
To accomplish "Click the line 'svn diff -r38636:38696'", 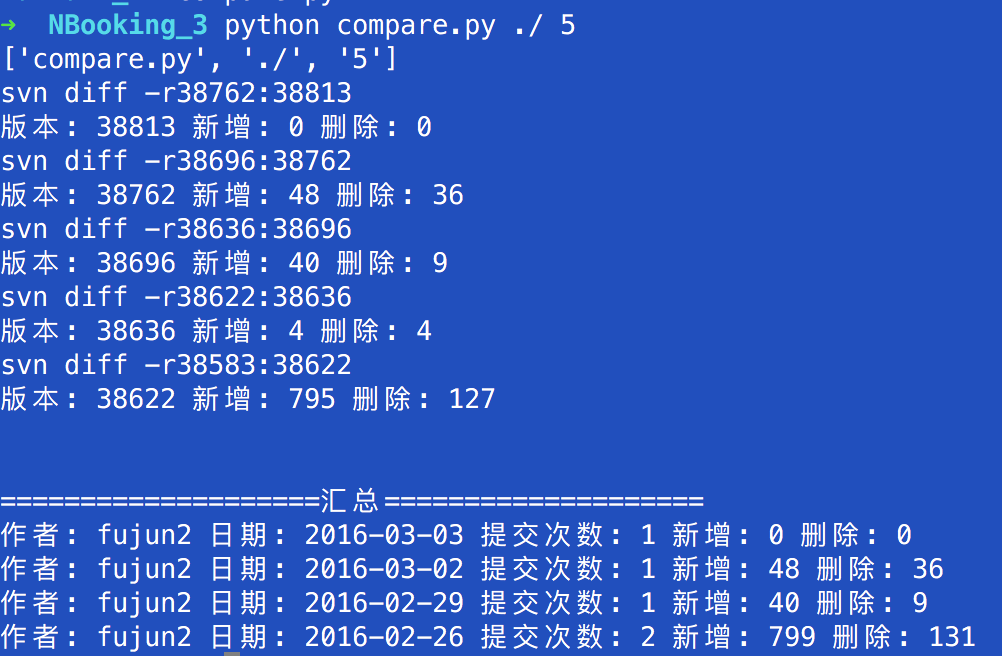I will click(176, 229).
